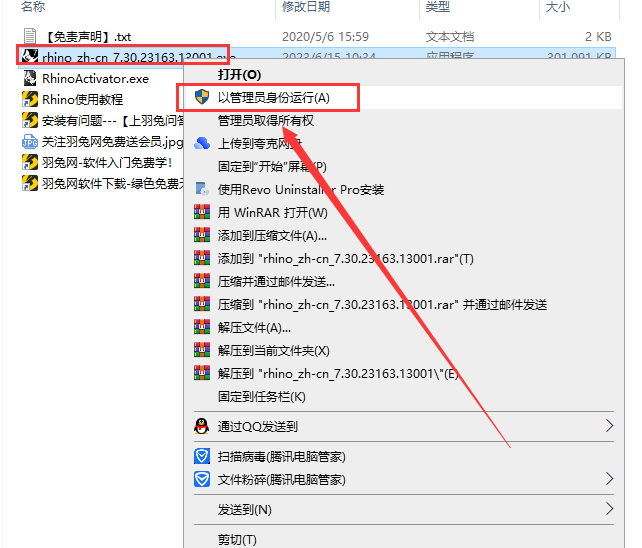Select 使用Revo Uninstaller Pro安装
The width and height of the screenshot is (642, 548).
pyautogui.click(x=301, y=189)
